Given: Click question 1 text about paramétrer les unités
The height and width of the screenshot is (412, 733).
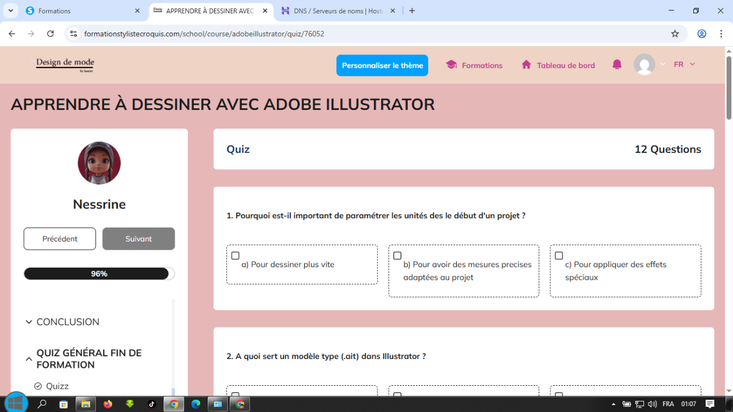Looking at the screenshot, I should (x=376, y=216).
